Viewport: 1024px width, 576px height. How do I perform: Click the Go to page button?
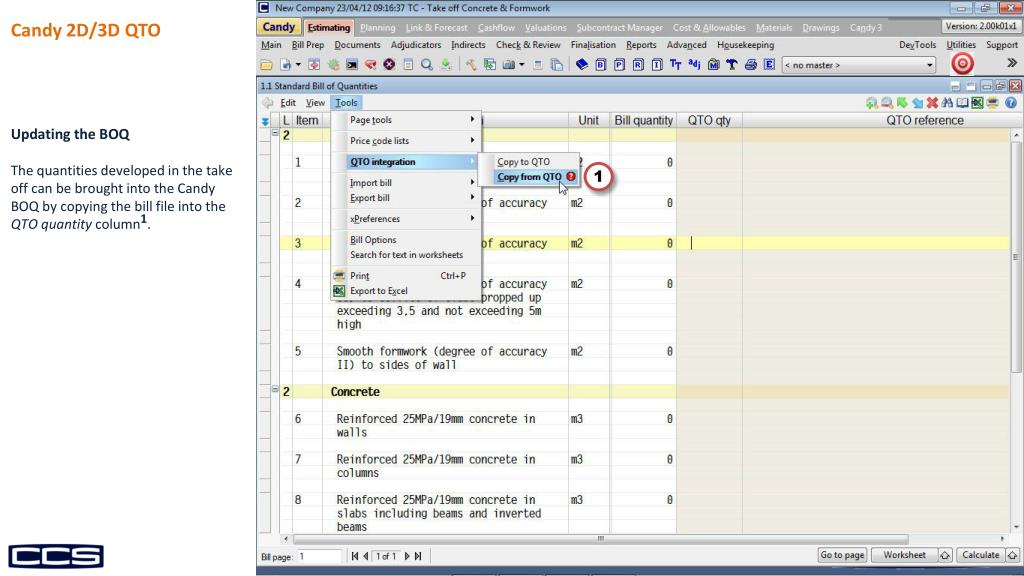[x=842, y=555]
